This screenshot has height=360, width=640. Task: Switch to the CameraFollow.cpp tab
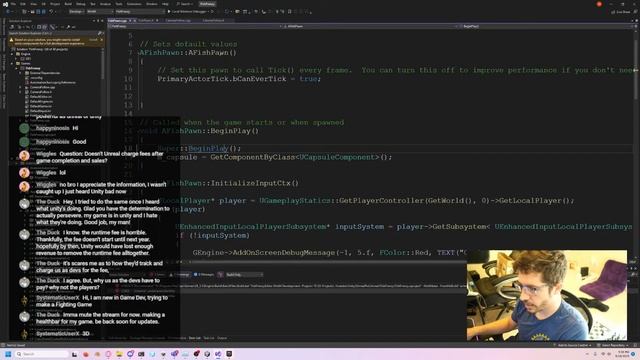[178, 20]
